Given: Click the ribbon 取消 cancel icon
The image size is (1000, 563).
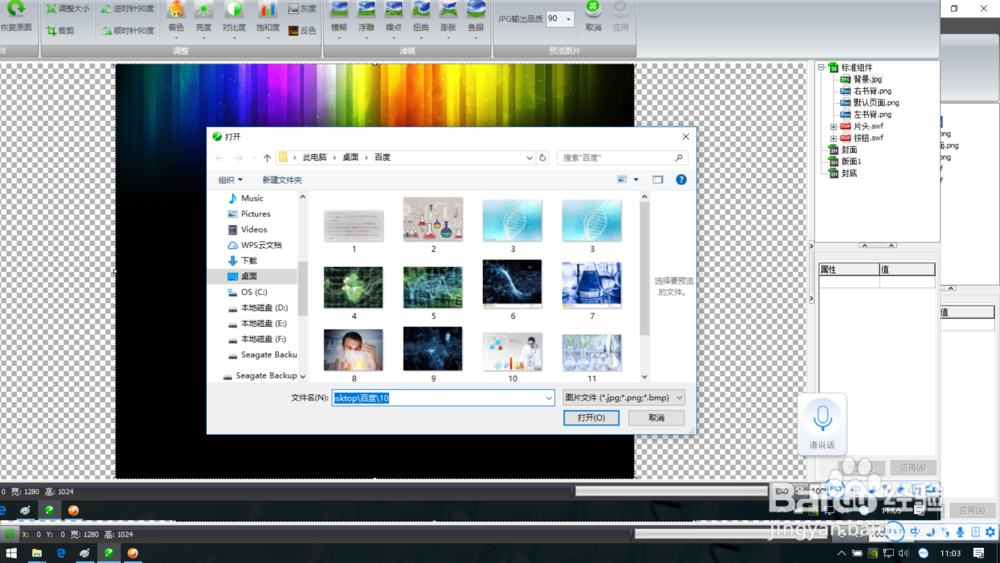Looking at the screenshot, I should click(593, 16).
